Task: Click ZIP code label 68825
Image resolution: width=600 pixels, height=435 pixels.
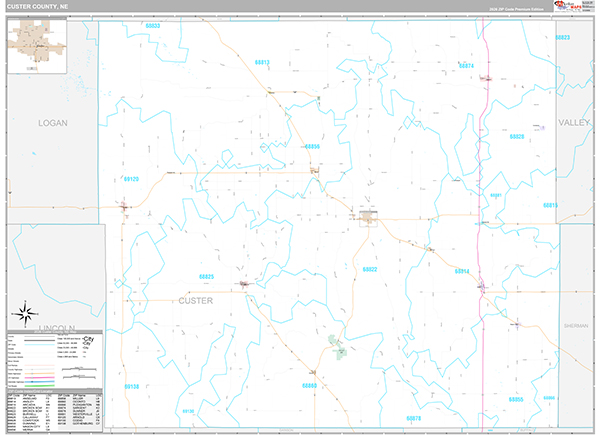Action: pyautogui.click(x=206, y=277)
